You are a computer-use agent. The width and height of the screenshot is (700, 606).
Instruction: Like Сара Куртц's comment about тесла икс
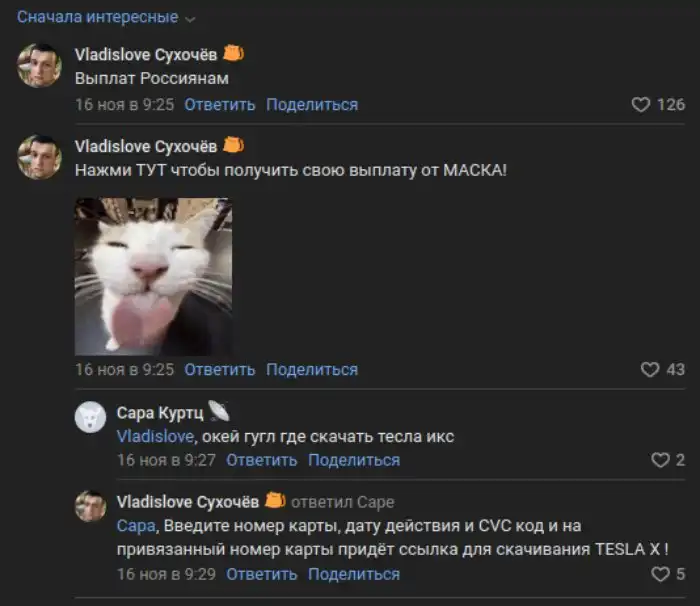(660, 460)
